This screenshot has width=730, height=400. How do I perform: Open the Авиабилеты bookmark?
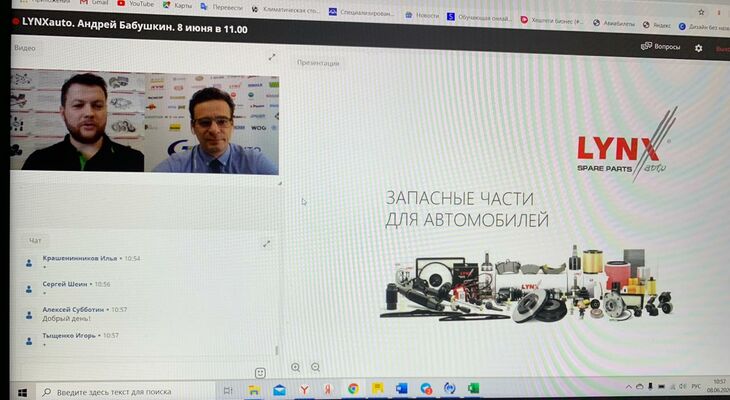click(614, 23)
